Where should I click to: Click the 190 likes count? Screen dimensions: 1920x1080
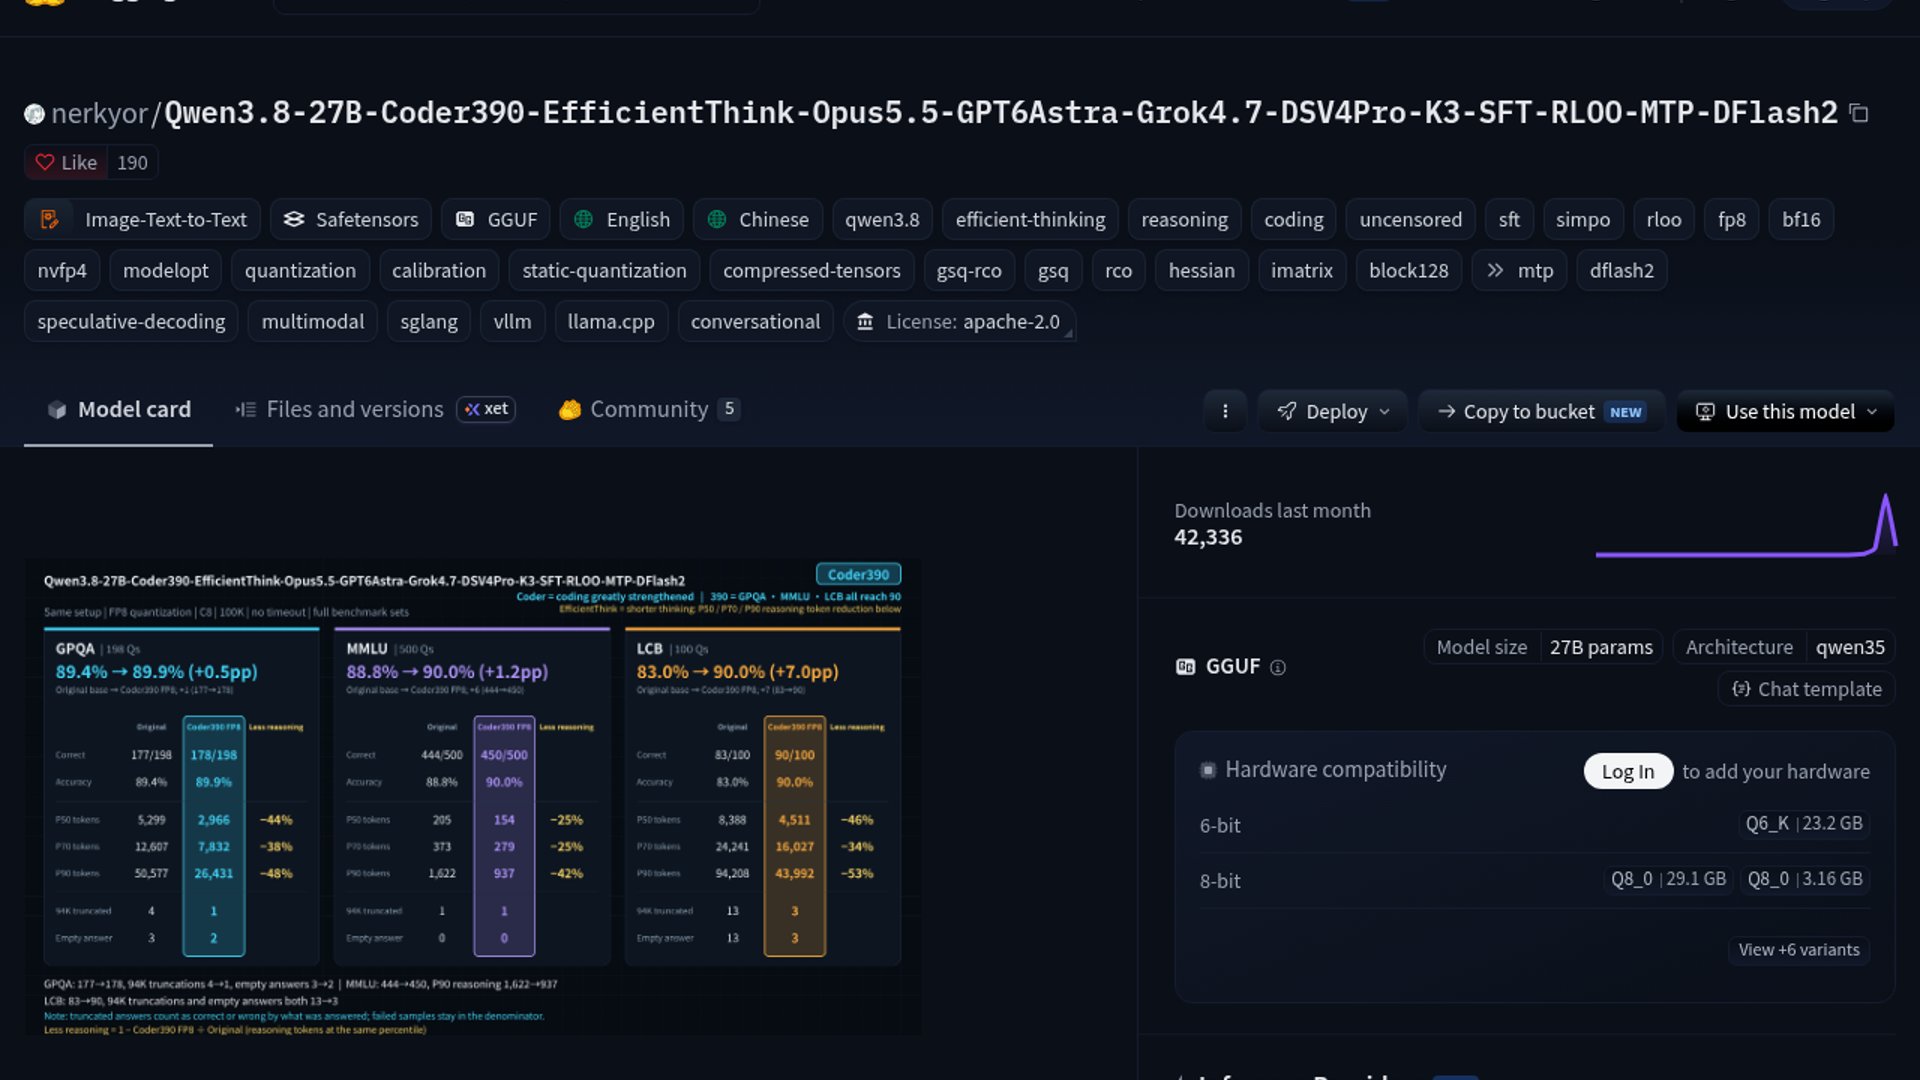point(132,162)
